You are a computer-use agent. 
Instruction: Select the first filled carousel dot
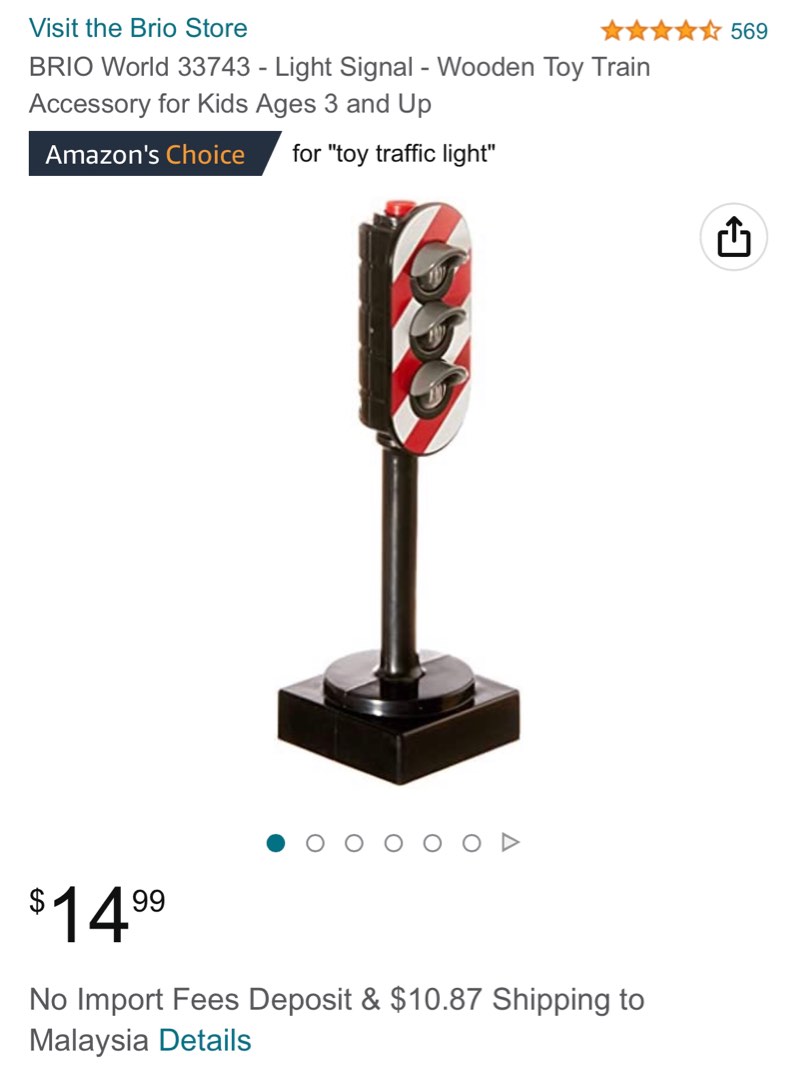[275, 842]
